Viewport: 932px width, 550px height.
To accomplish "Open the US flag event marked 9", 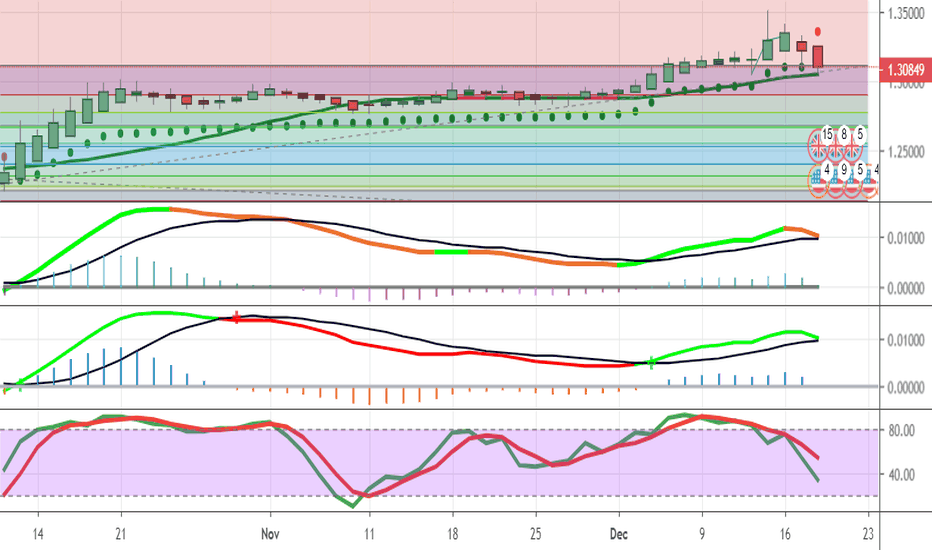I will point(836,180).
